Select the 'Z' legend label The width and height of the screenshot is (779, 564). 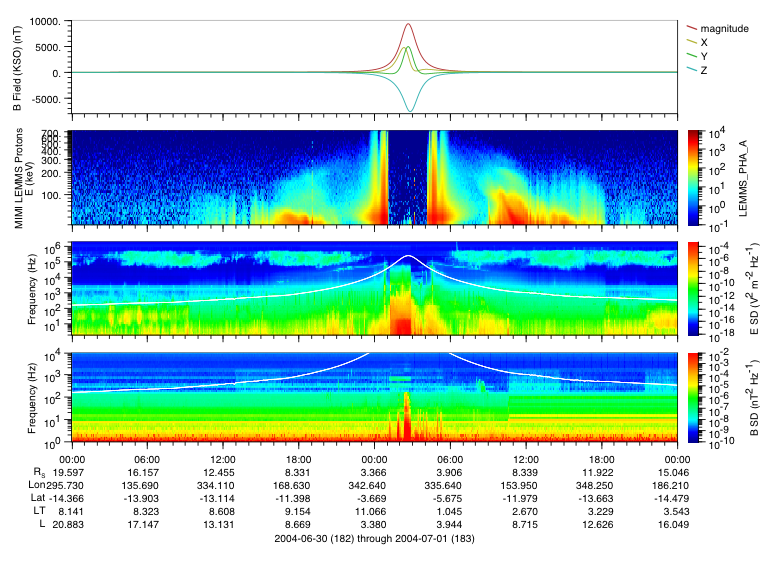tap(703, 70)
